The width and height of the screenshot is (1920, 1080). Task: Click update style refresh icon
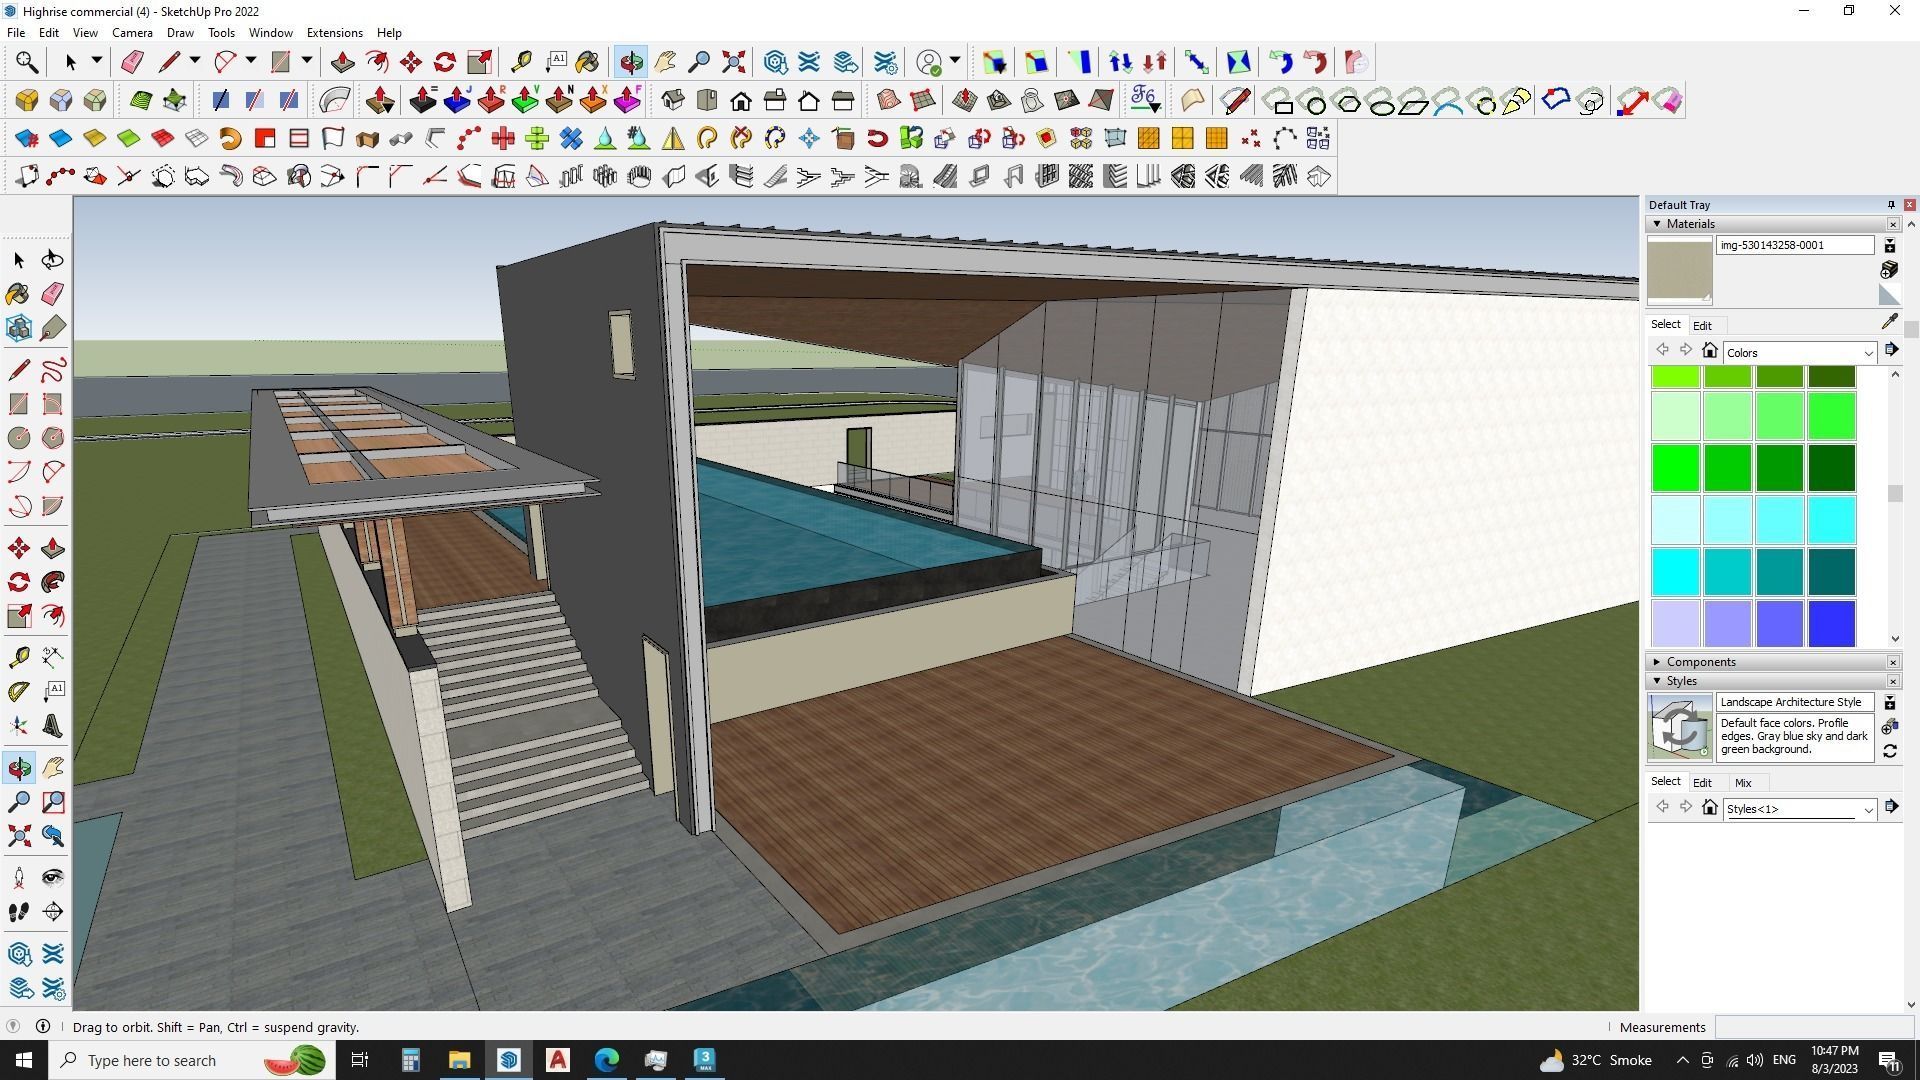pos(1890,751)
